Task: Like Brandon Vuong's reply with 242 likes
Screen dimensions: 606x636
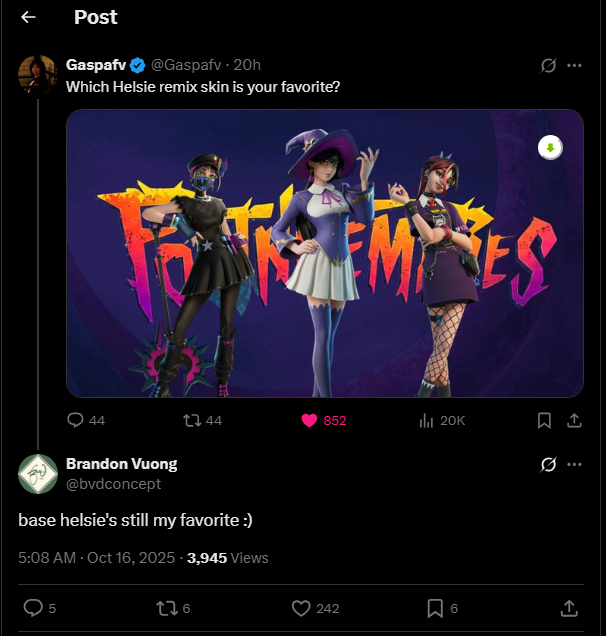Action: (x=315, y=608)
